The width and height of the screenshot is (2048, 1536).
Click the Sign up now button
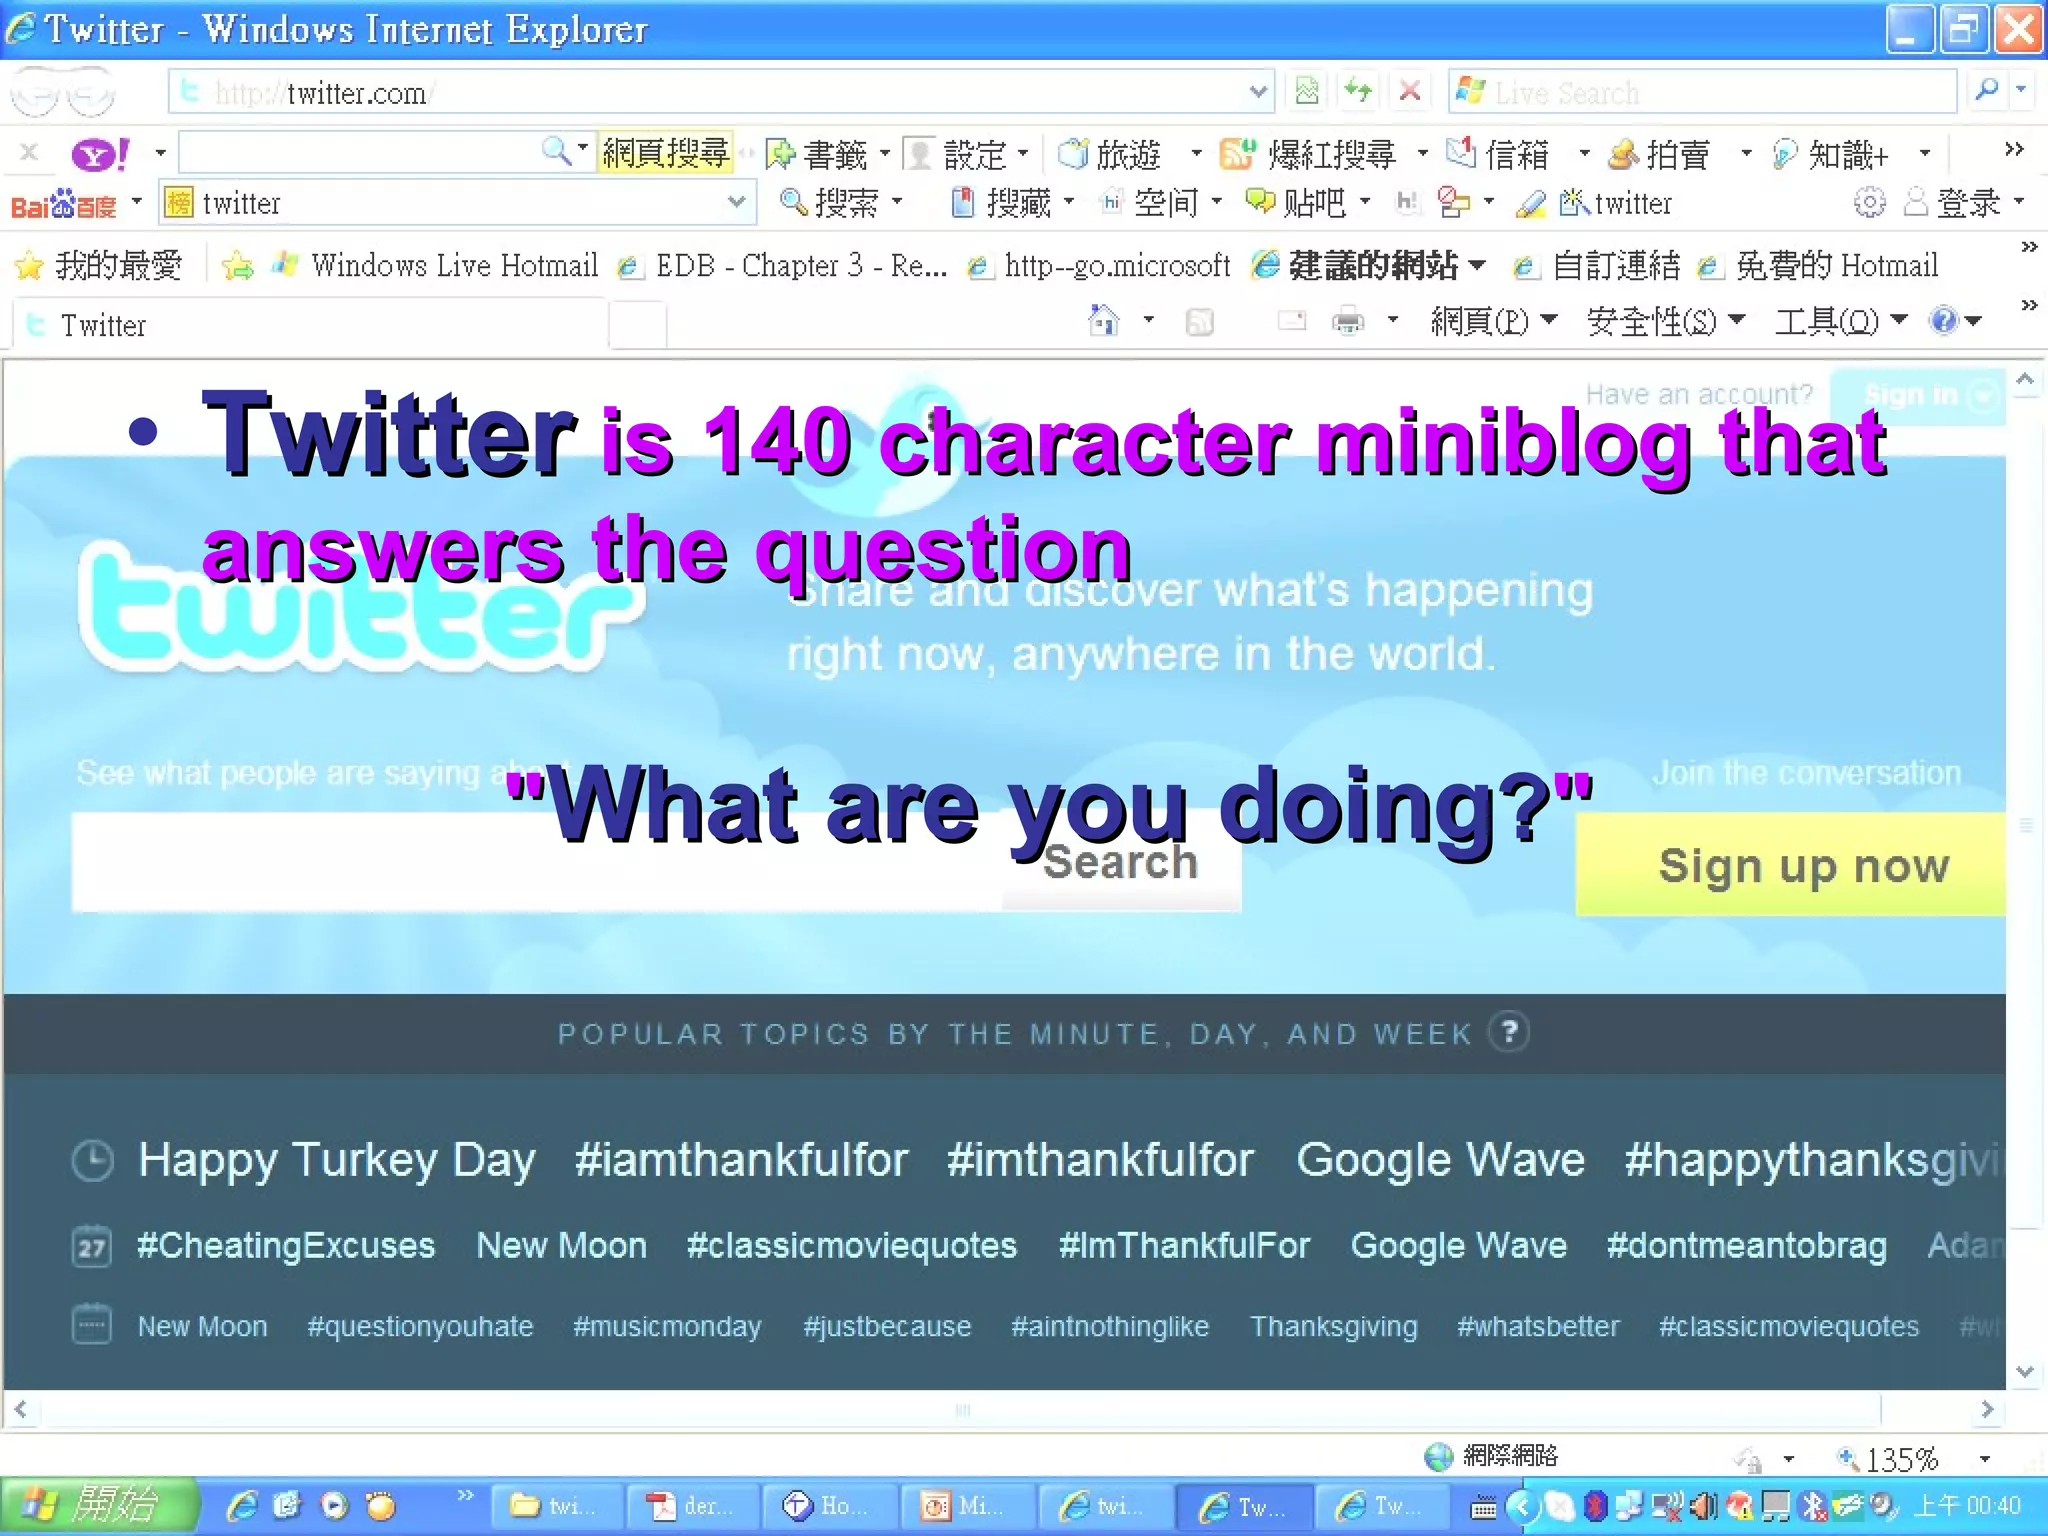(x=1802, y=866)
